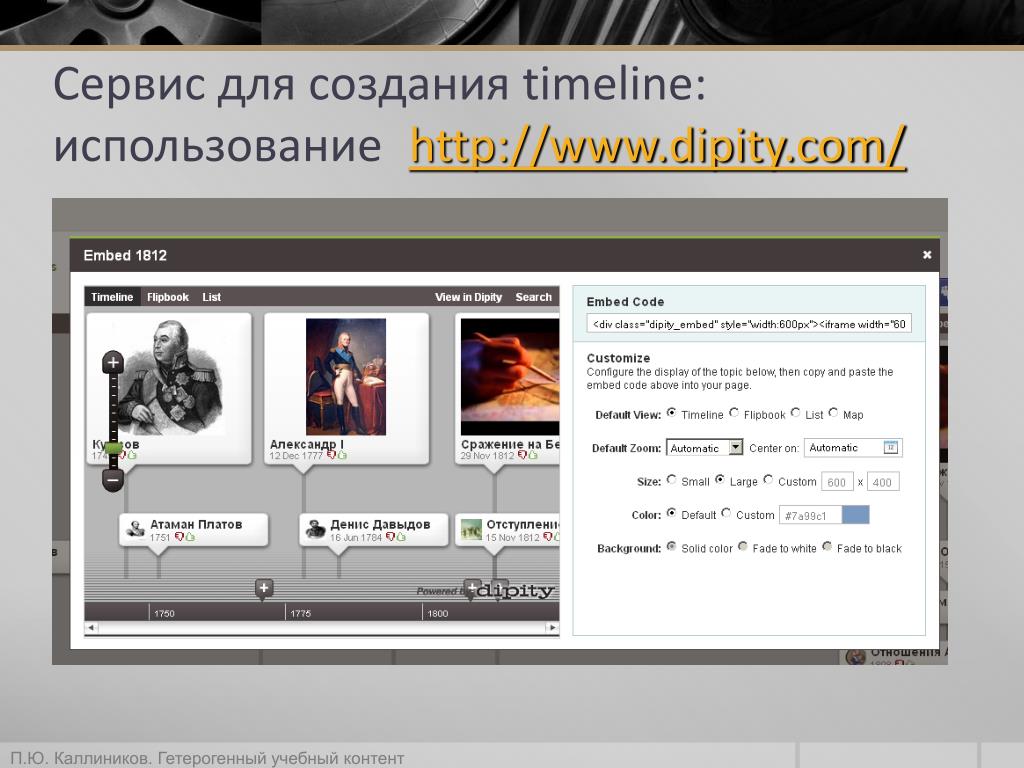Select Fade to white background
The image size is (1024, 768).
[743, 547]
